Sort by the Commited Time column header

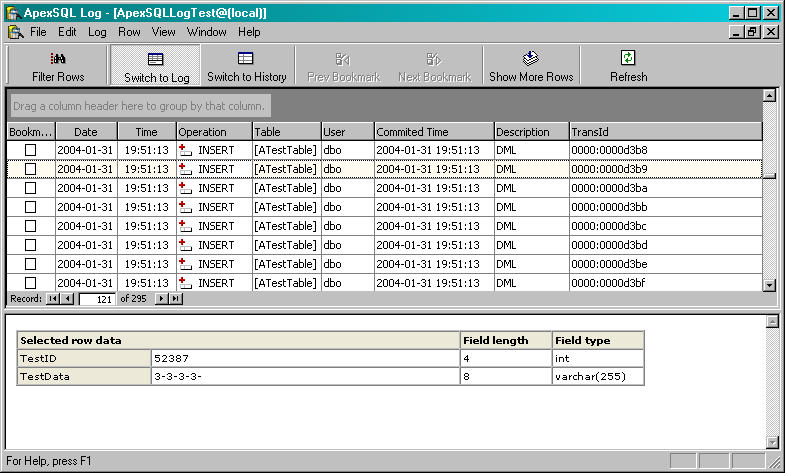point(434,132)
